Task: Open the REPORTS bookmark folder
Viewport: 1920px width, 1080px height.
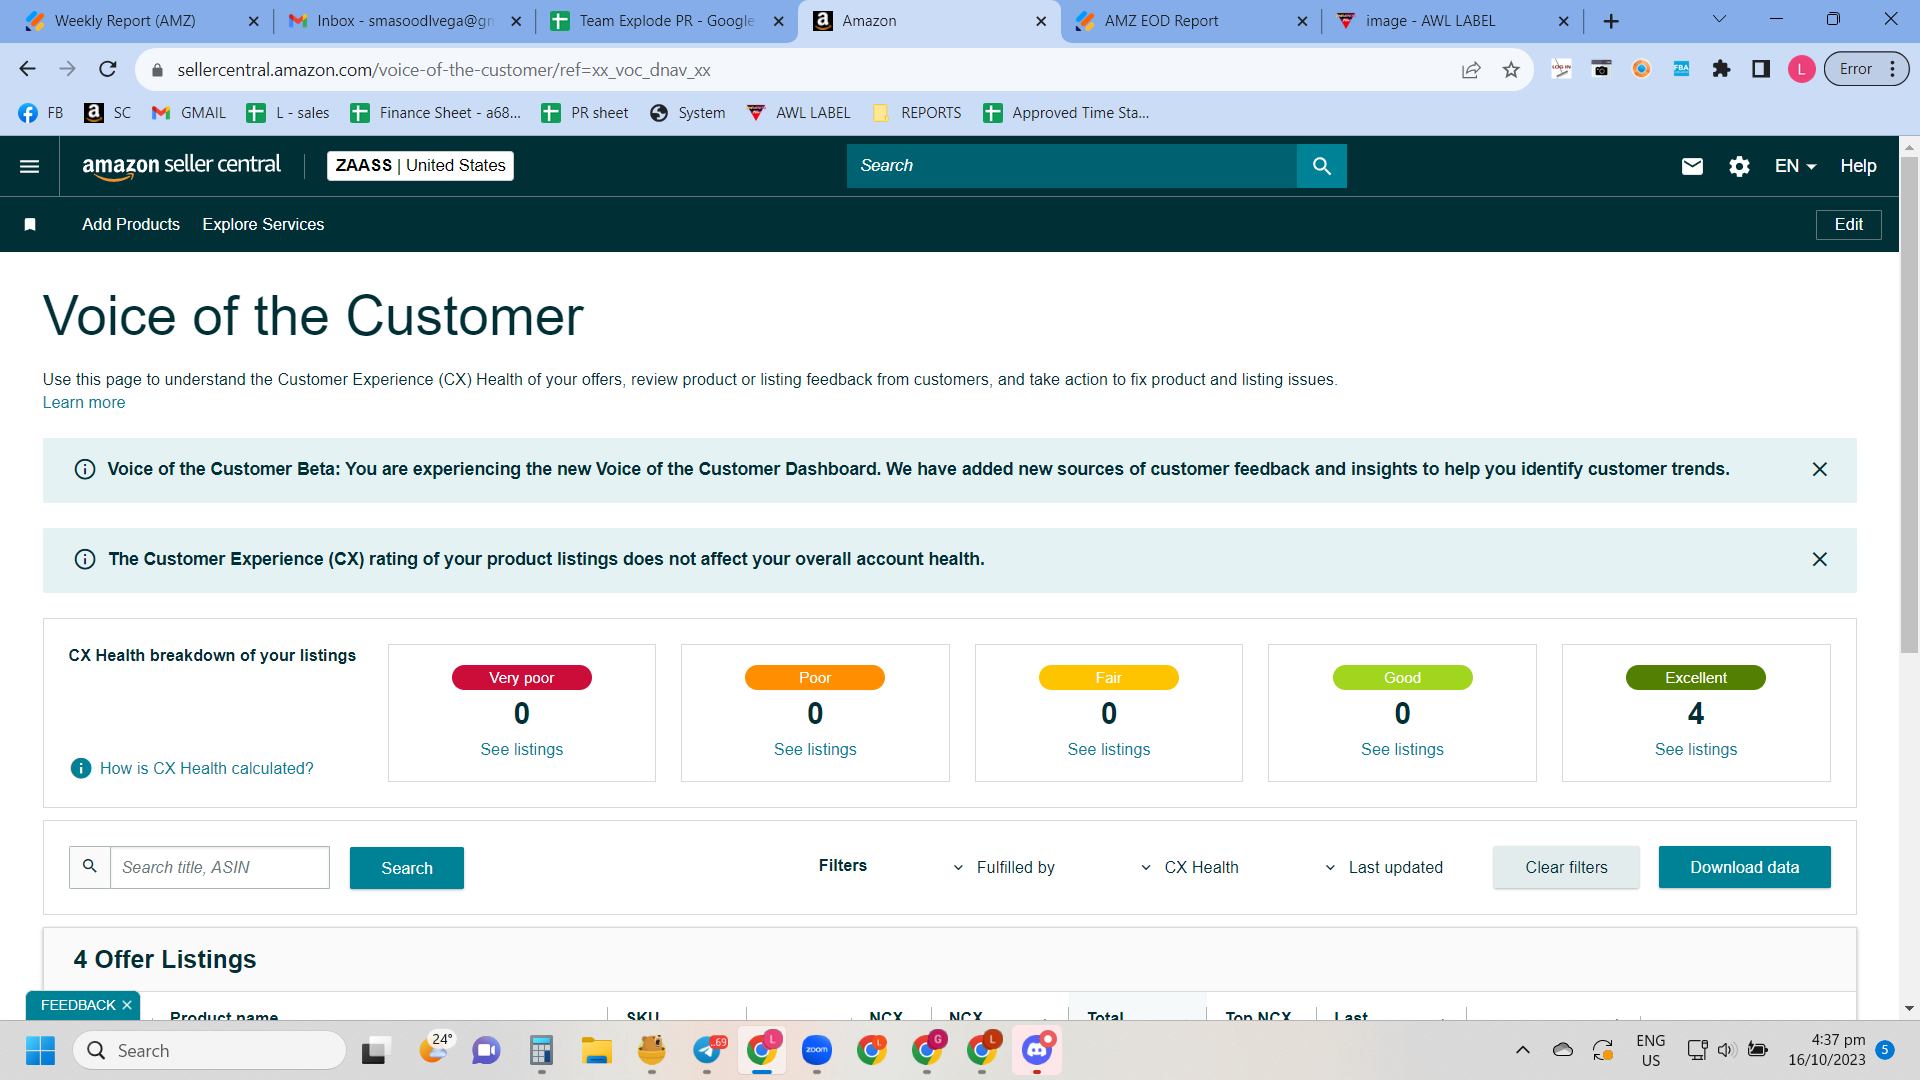Action: (917, 113)
